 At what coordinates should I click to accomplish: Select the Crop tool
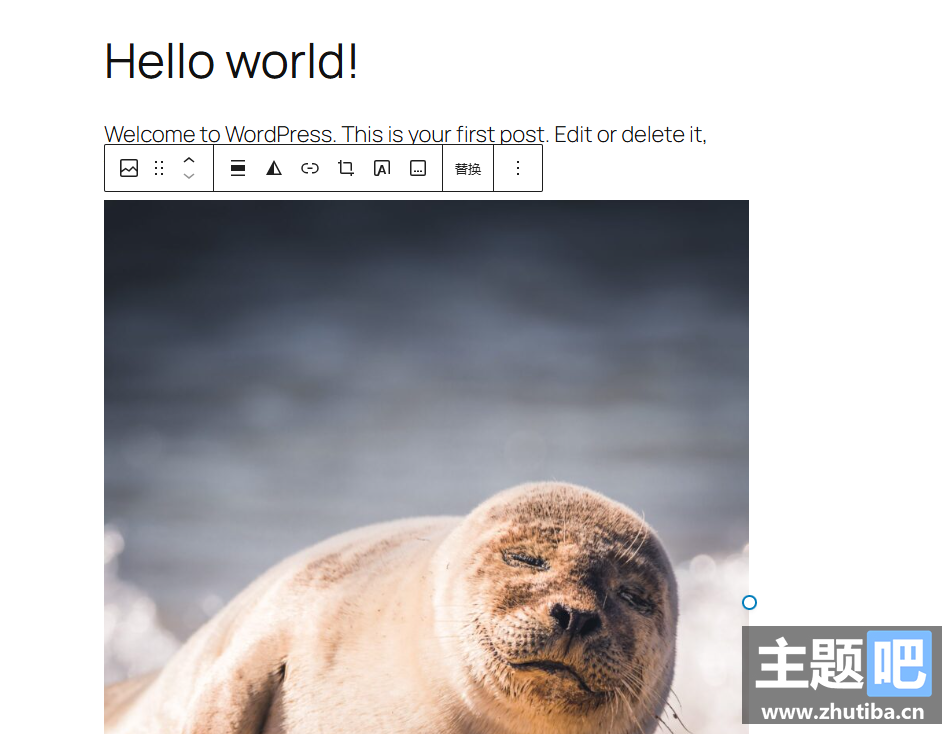(345, 168)
